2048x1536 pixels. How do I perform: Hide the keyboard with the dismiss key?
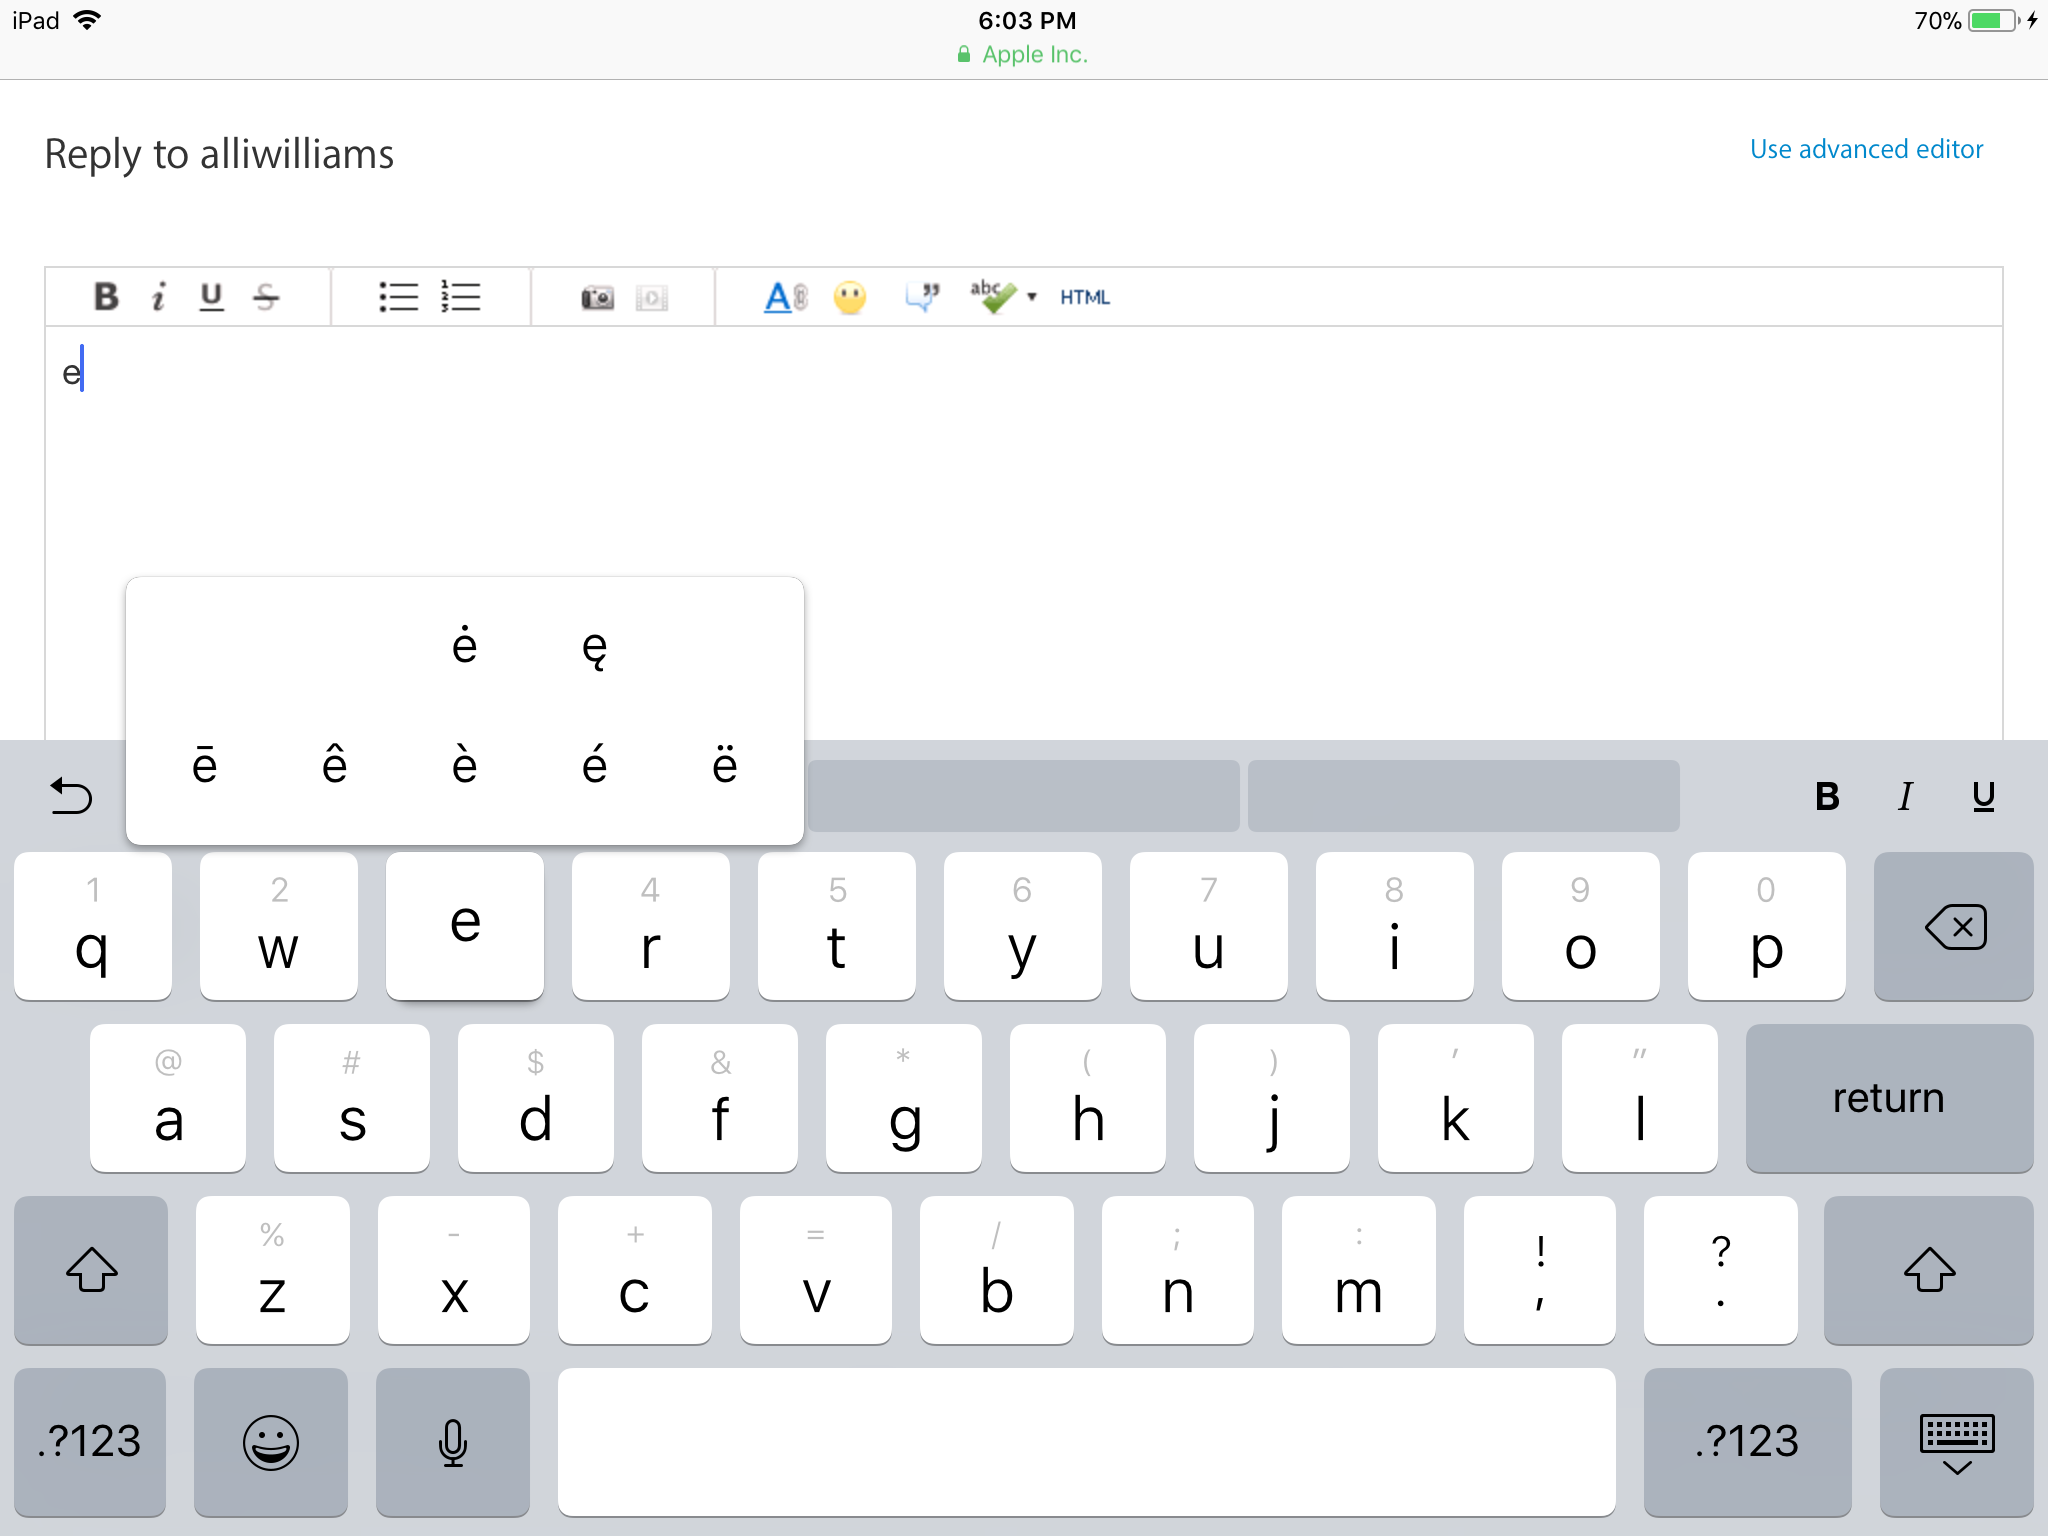point(1956,1442)
